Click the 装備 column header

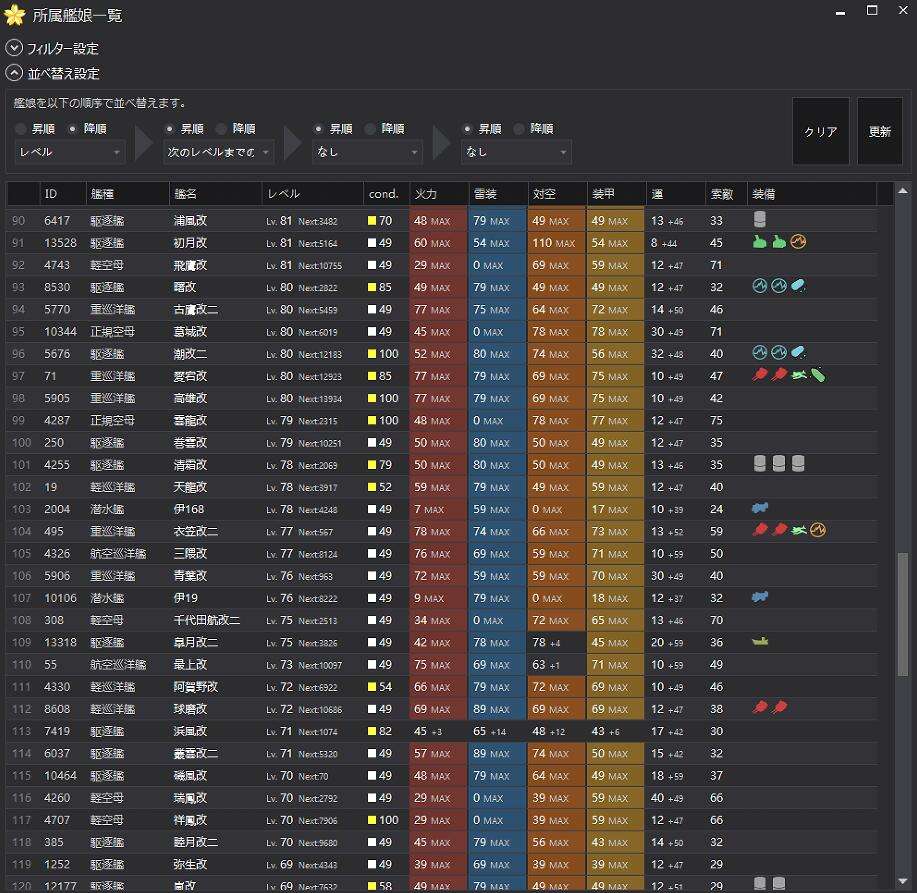pos(812,194)
